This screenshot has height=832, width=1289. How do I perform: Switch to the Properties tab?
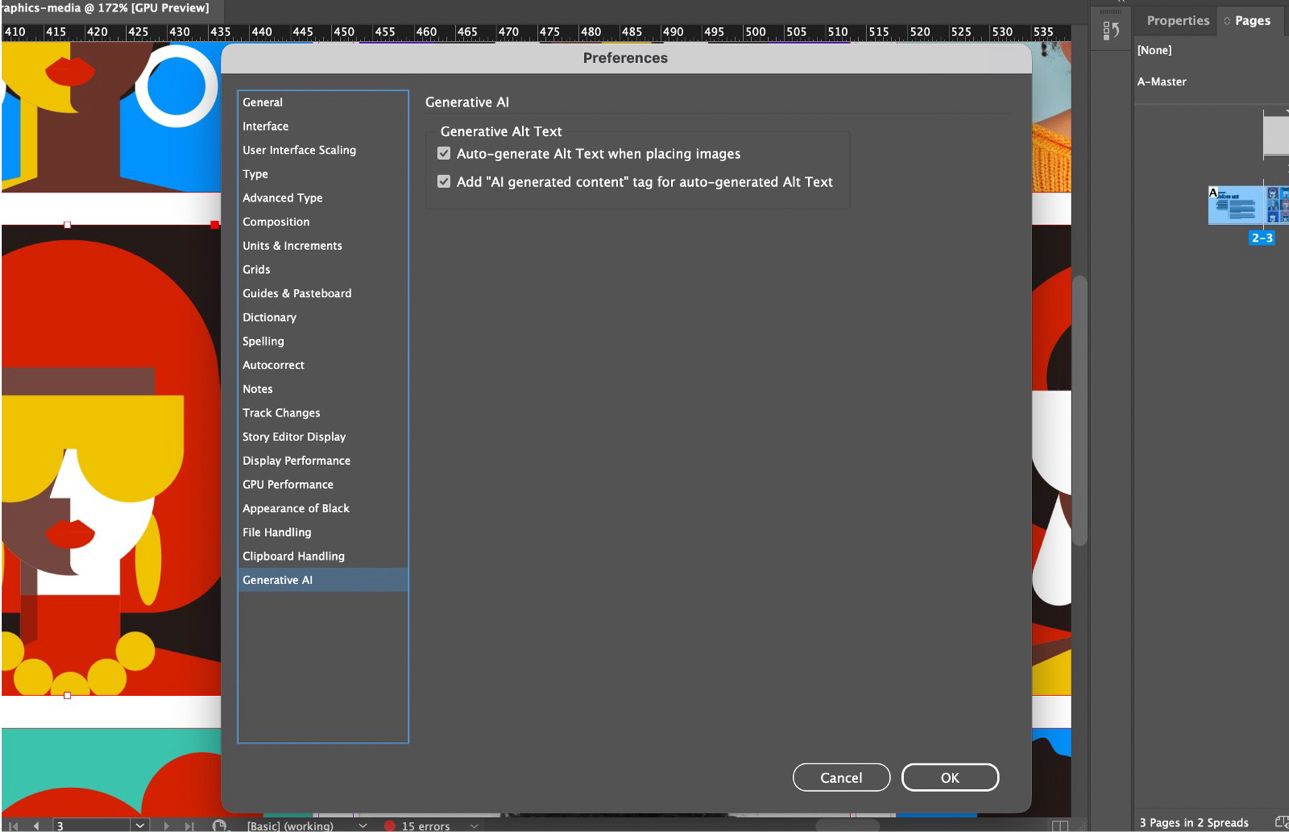coord(1176,20)
